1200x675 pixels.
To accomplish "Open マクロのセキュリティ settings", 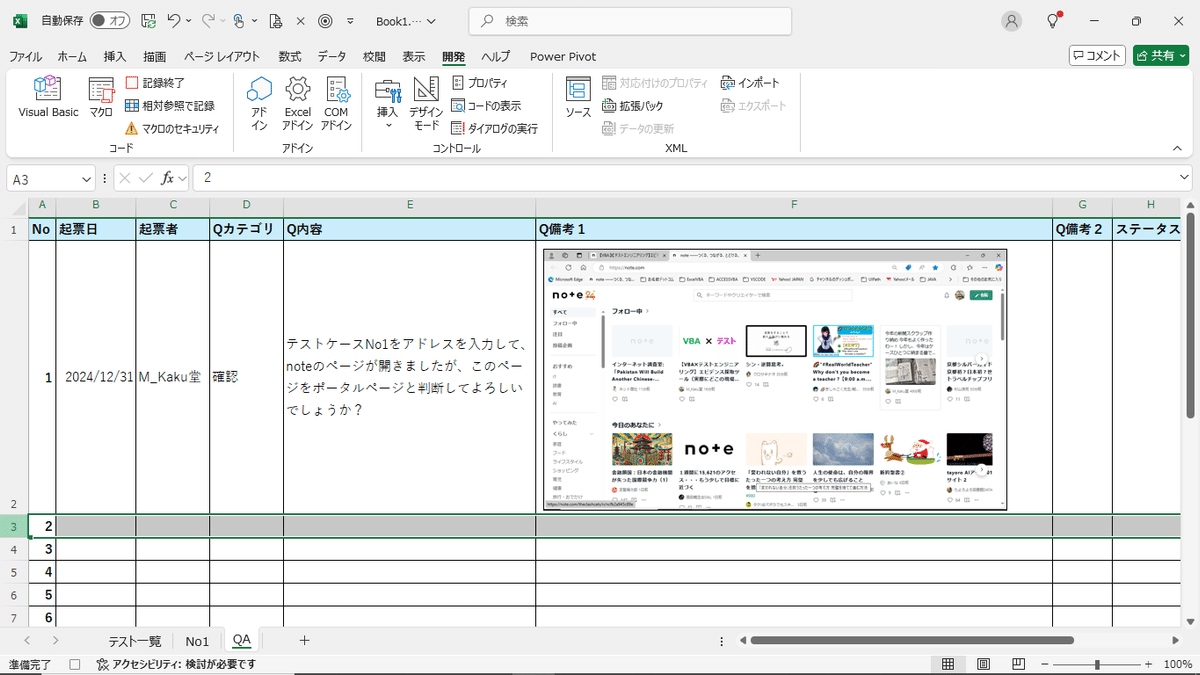I will pyautogui.click(x=172, y=129).
